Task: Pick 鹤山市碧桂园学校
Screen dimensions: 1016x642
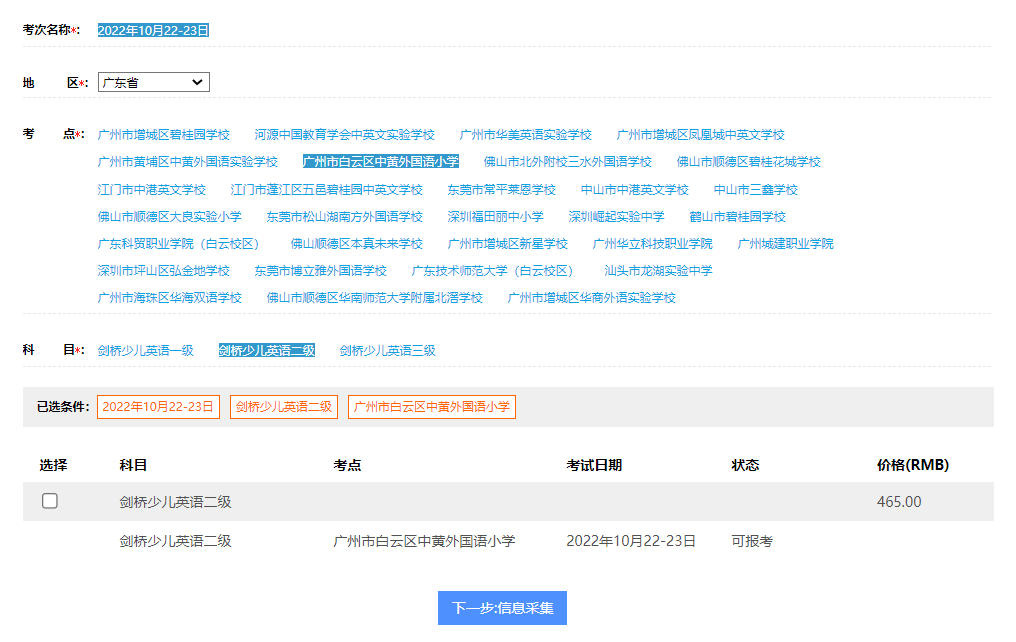Action: click(x=737, y=217)
